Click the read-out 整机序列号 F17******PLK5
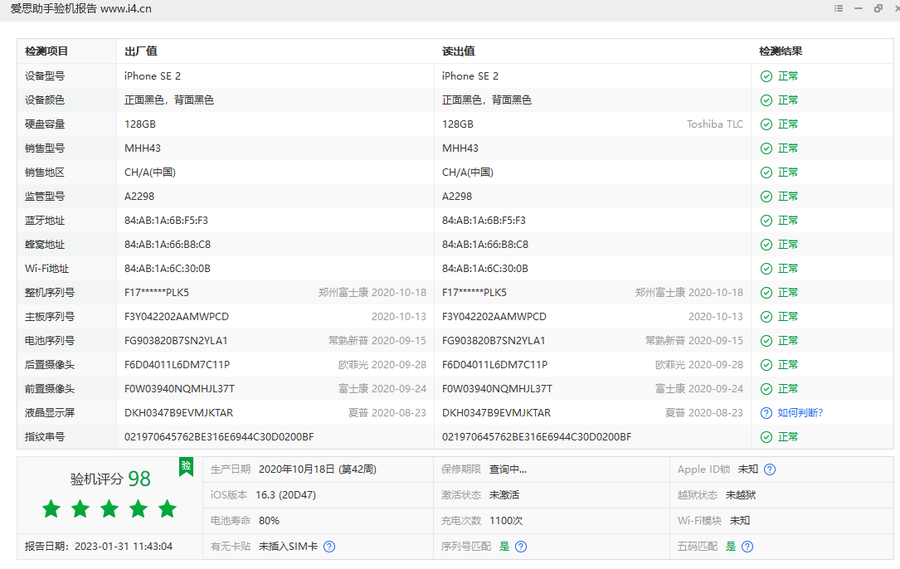 point(474,293)
